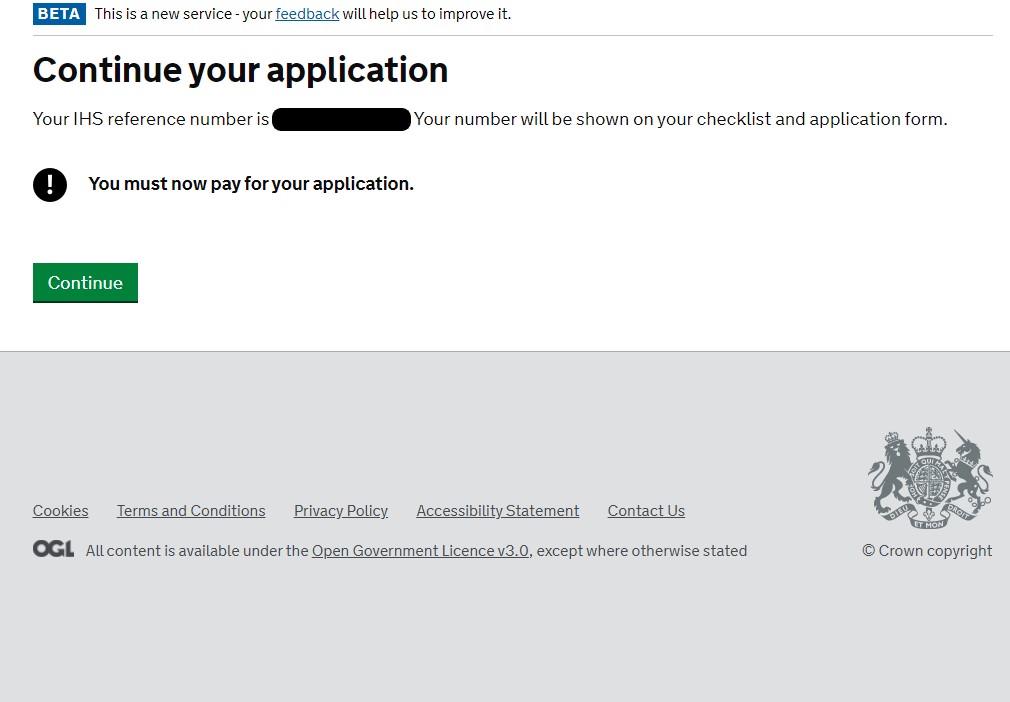Open the Accessibility Statement link

(x=498, y=511)
